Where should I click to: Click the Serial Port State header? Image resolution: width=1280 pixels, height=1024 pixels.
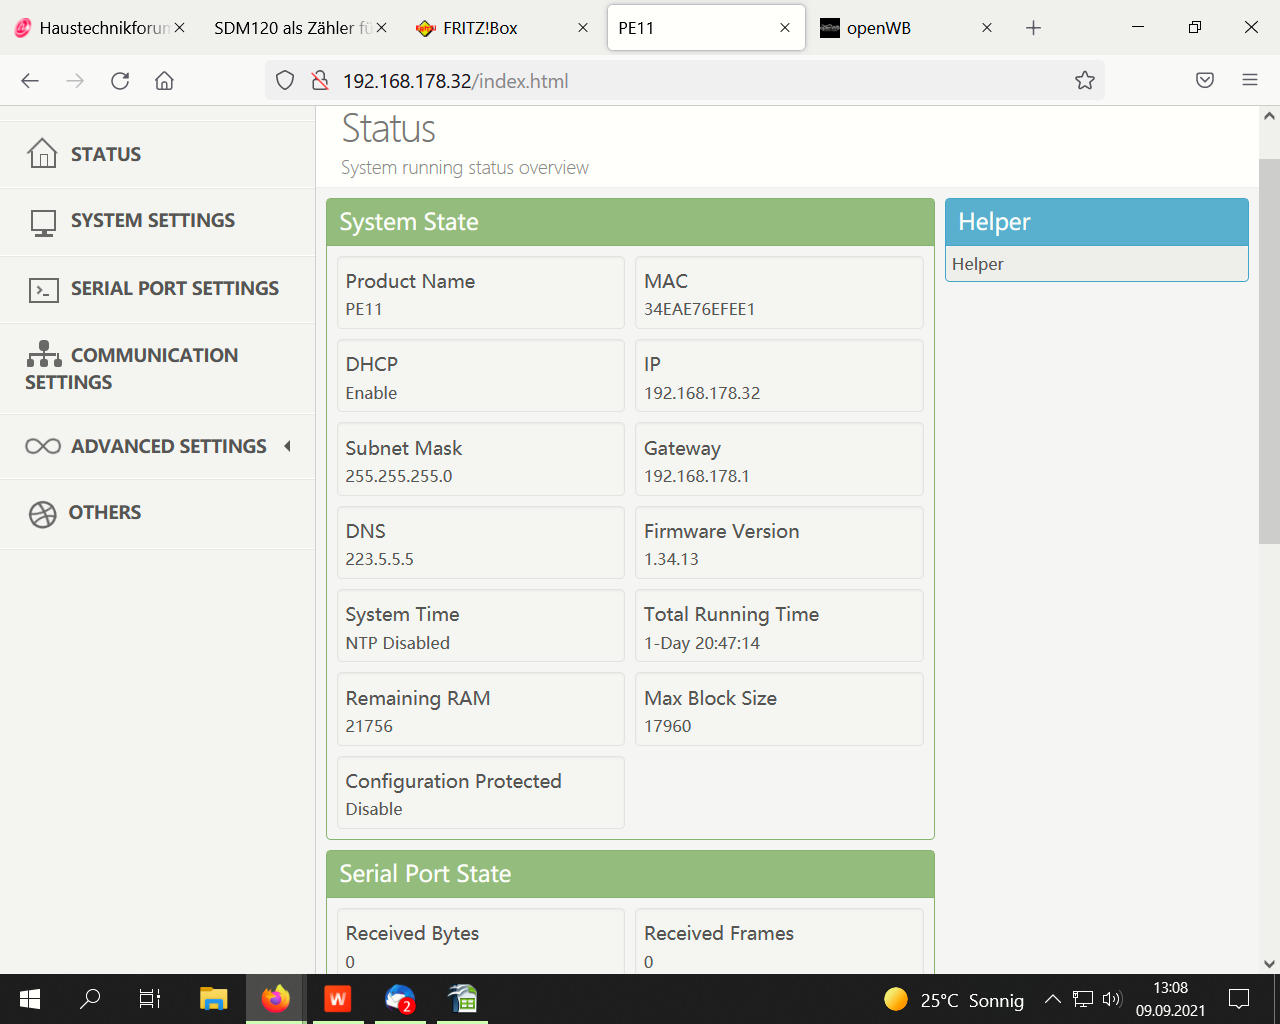click(x=630, y=874)
